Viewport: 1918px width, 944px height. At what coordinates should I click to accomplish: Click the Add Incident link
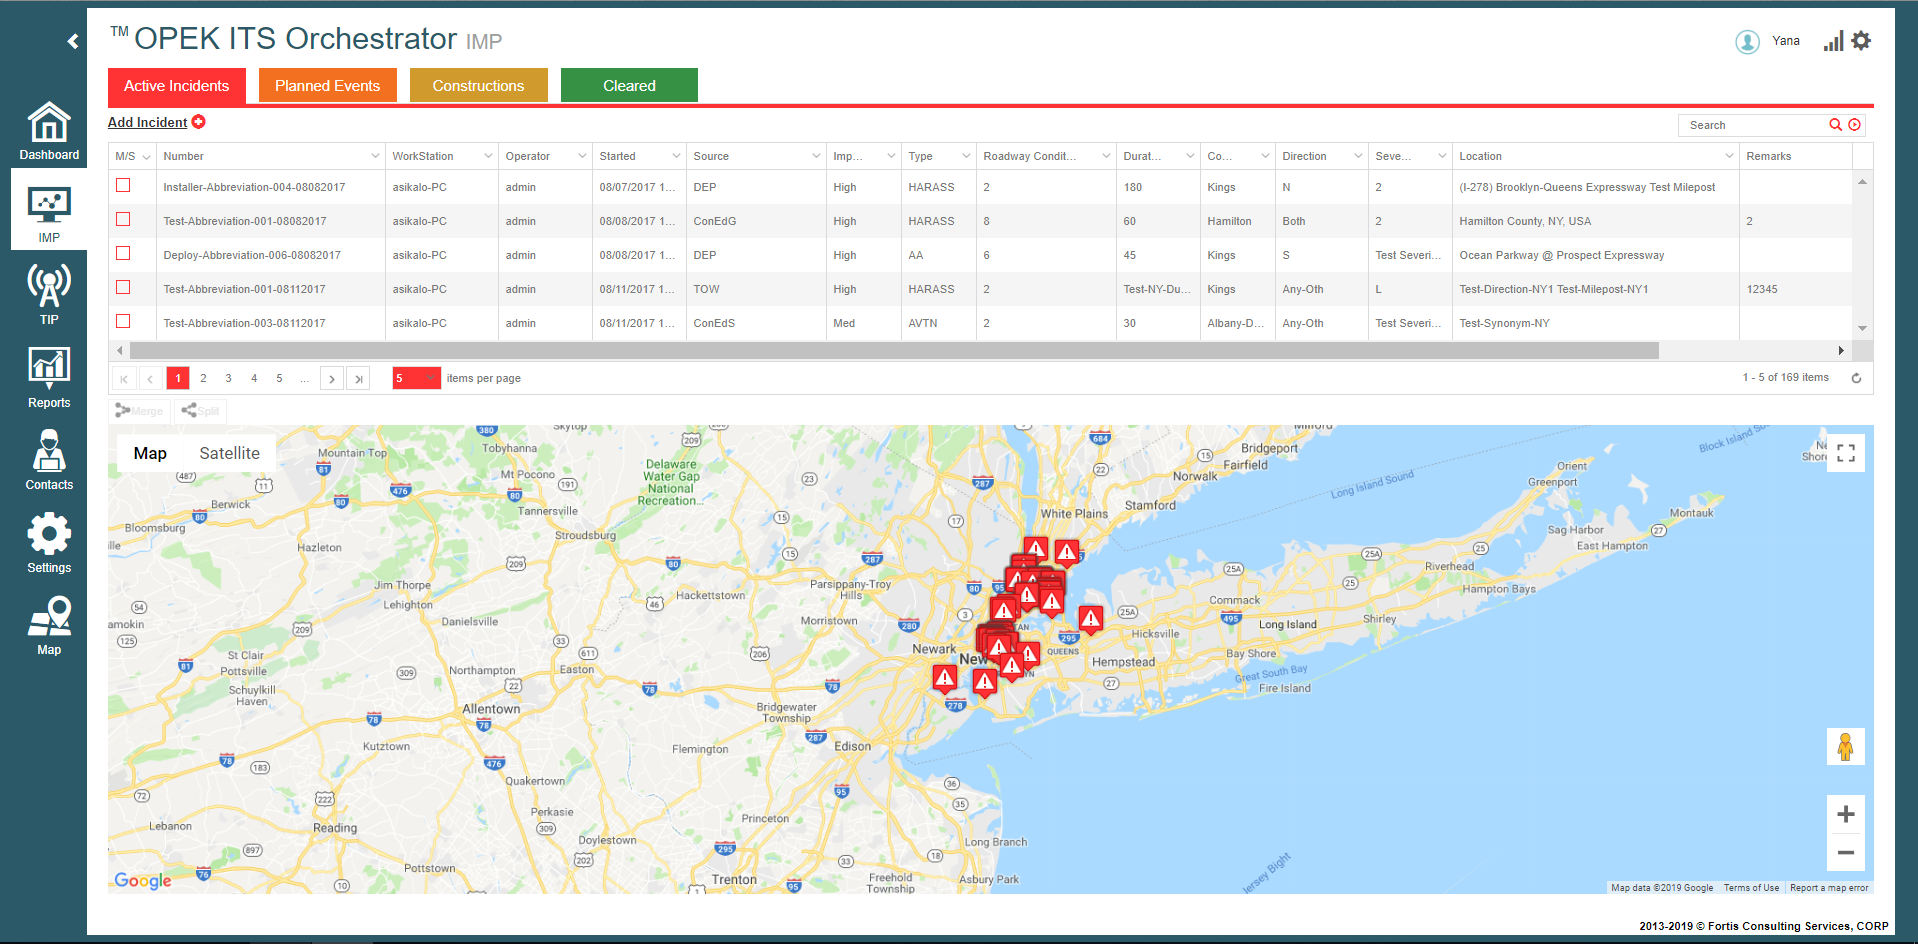point(148,122)
